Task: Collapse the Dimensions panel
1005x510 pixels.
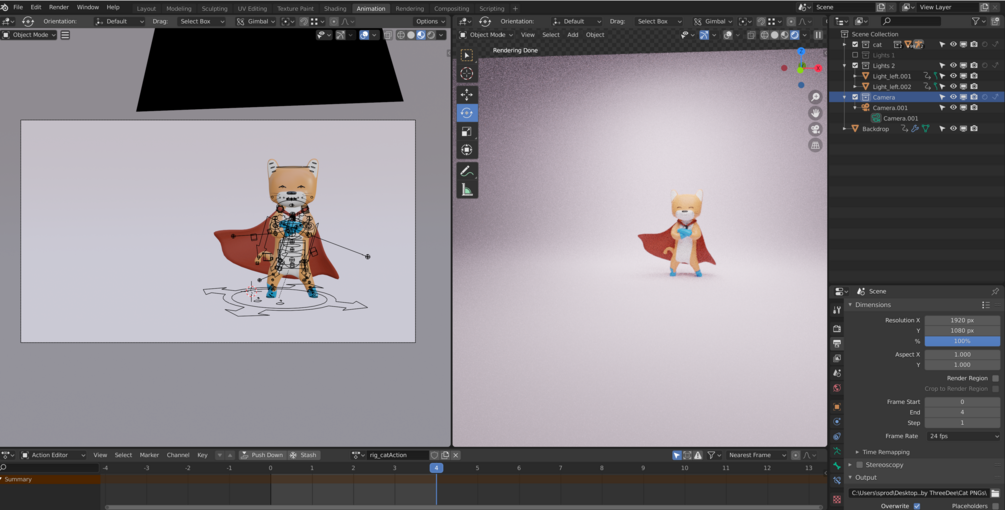Action: tap(851, 305)
